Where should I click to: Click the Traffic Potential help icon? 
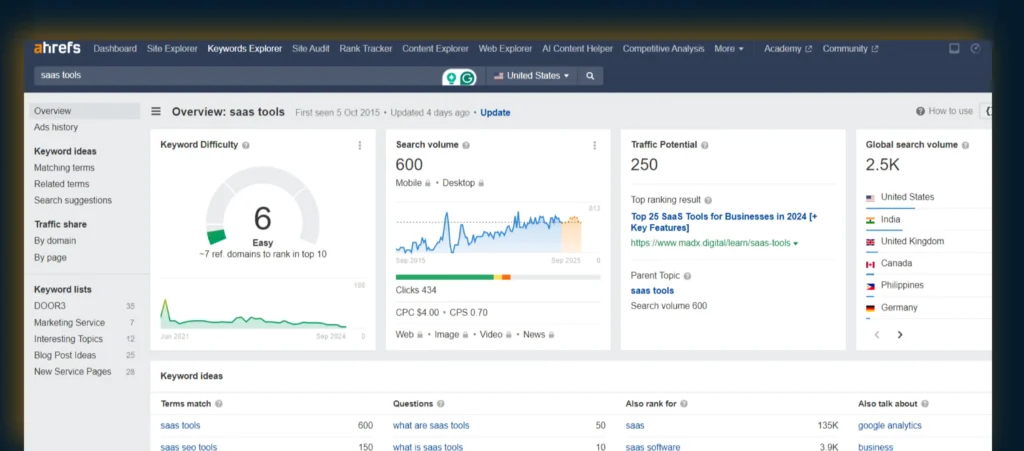(705, 145)
